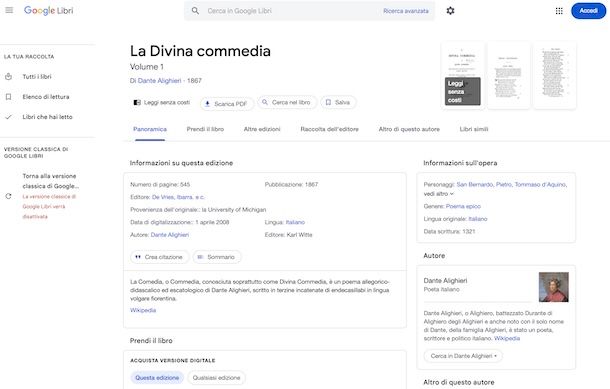Click Dante Alighieri portrait image

(554, 287)
